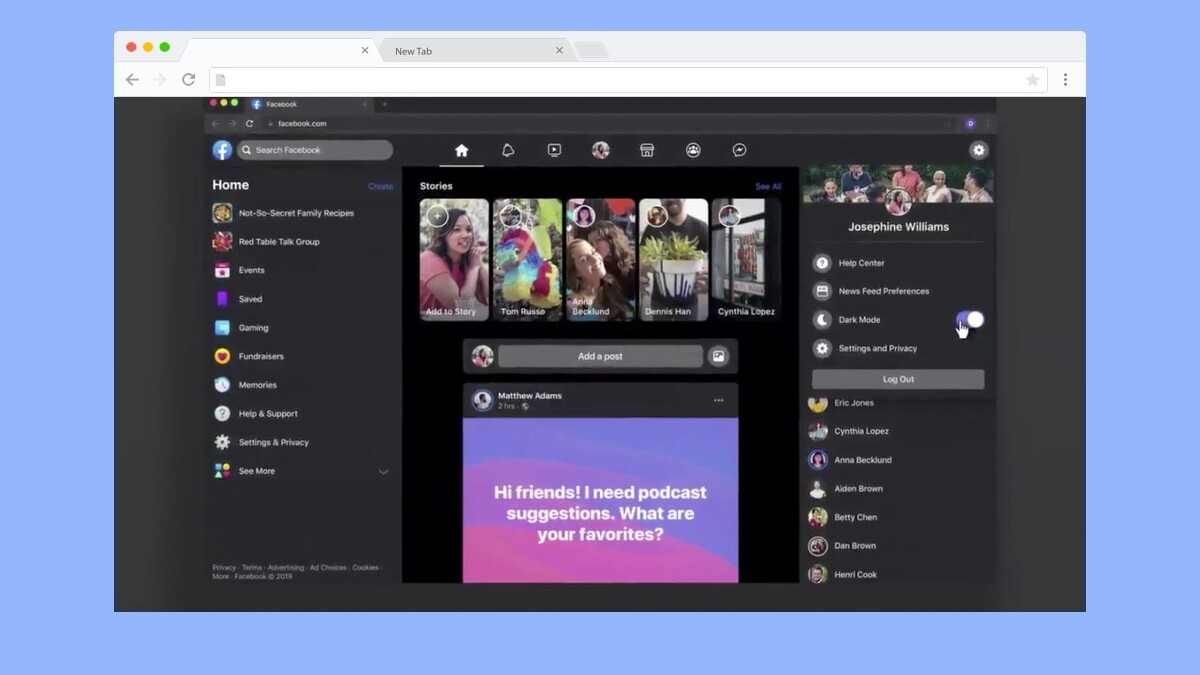Bookmark page with the star icon
The width and height of the screenshot is (1200, 675).
point(1032,80)
